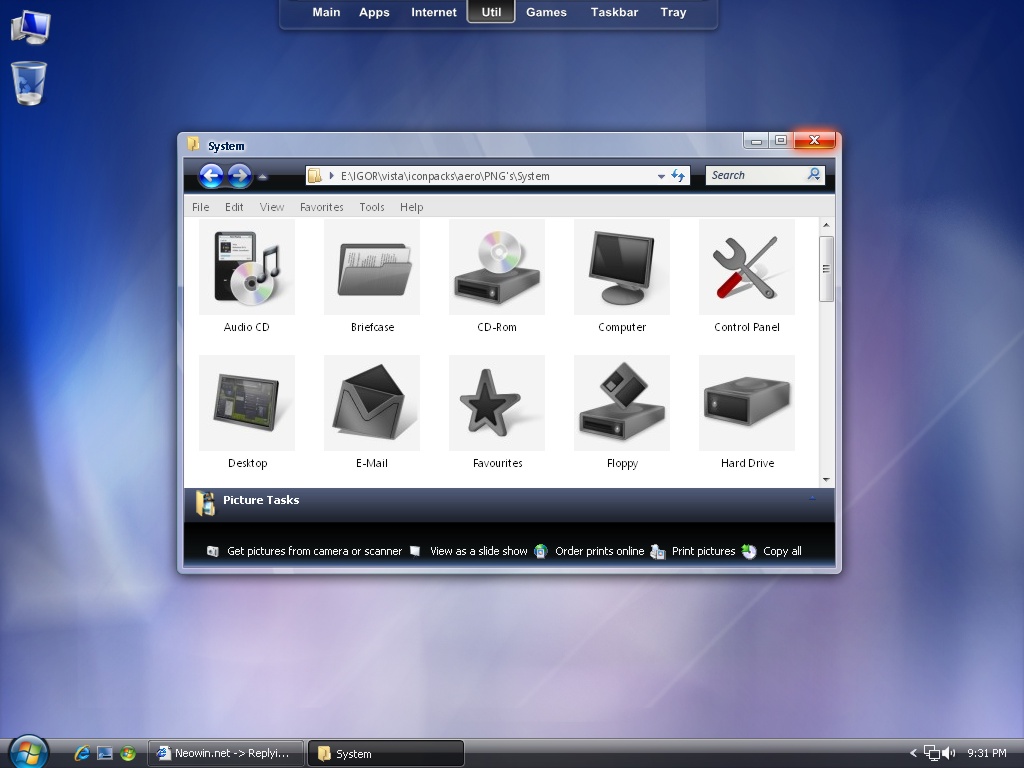Select the Control Panel tools icon
This screenshot has height=768, width=1024.
pyautogui.click(x=747, y=267)
